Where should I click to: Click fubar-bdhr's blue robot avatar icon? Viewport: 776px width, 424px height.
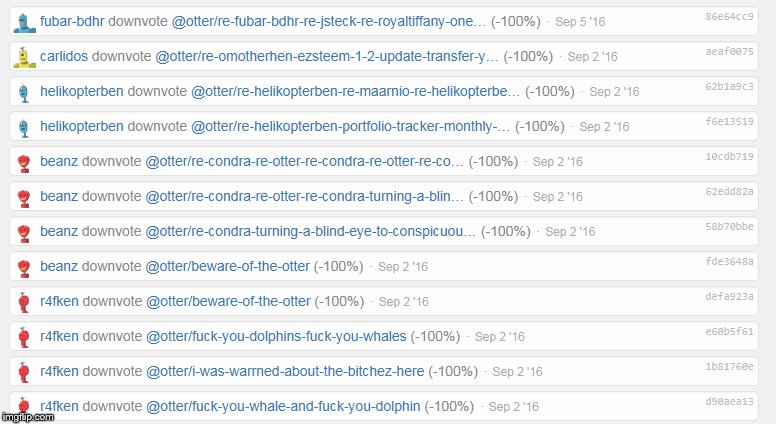point(24,23)
